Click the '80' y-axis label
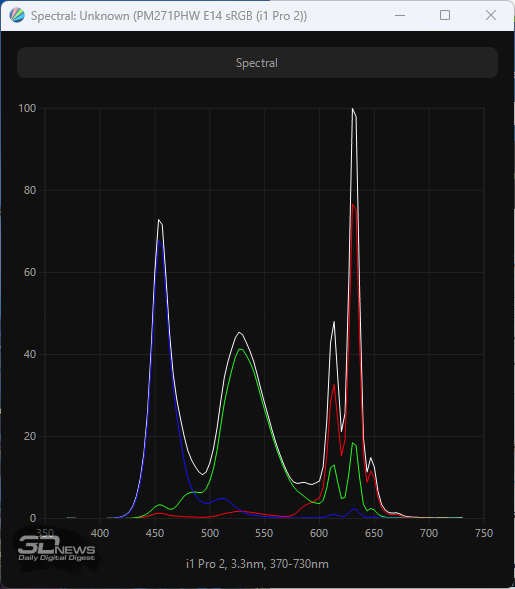This screenshot has width=515, height=589. pyautogui.click(x=30, y=190)
